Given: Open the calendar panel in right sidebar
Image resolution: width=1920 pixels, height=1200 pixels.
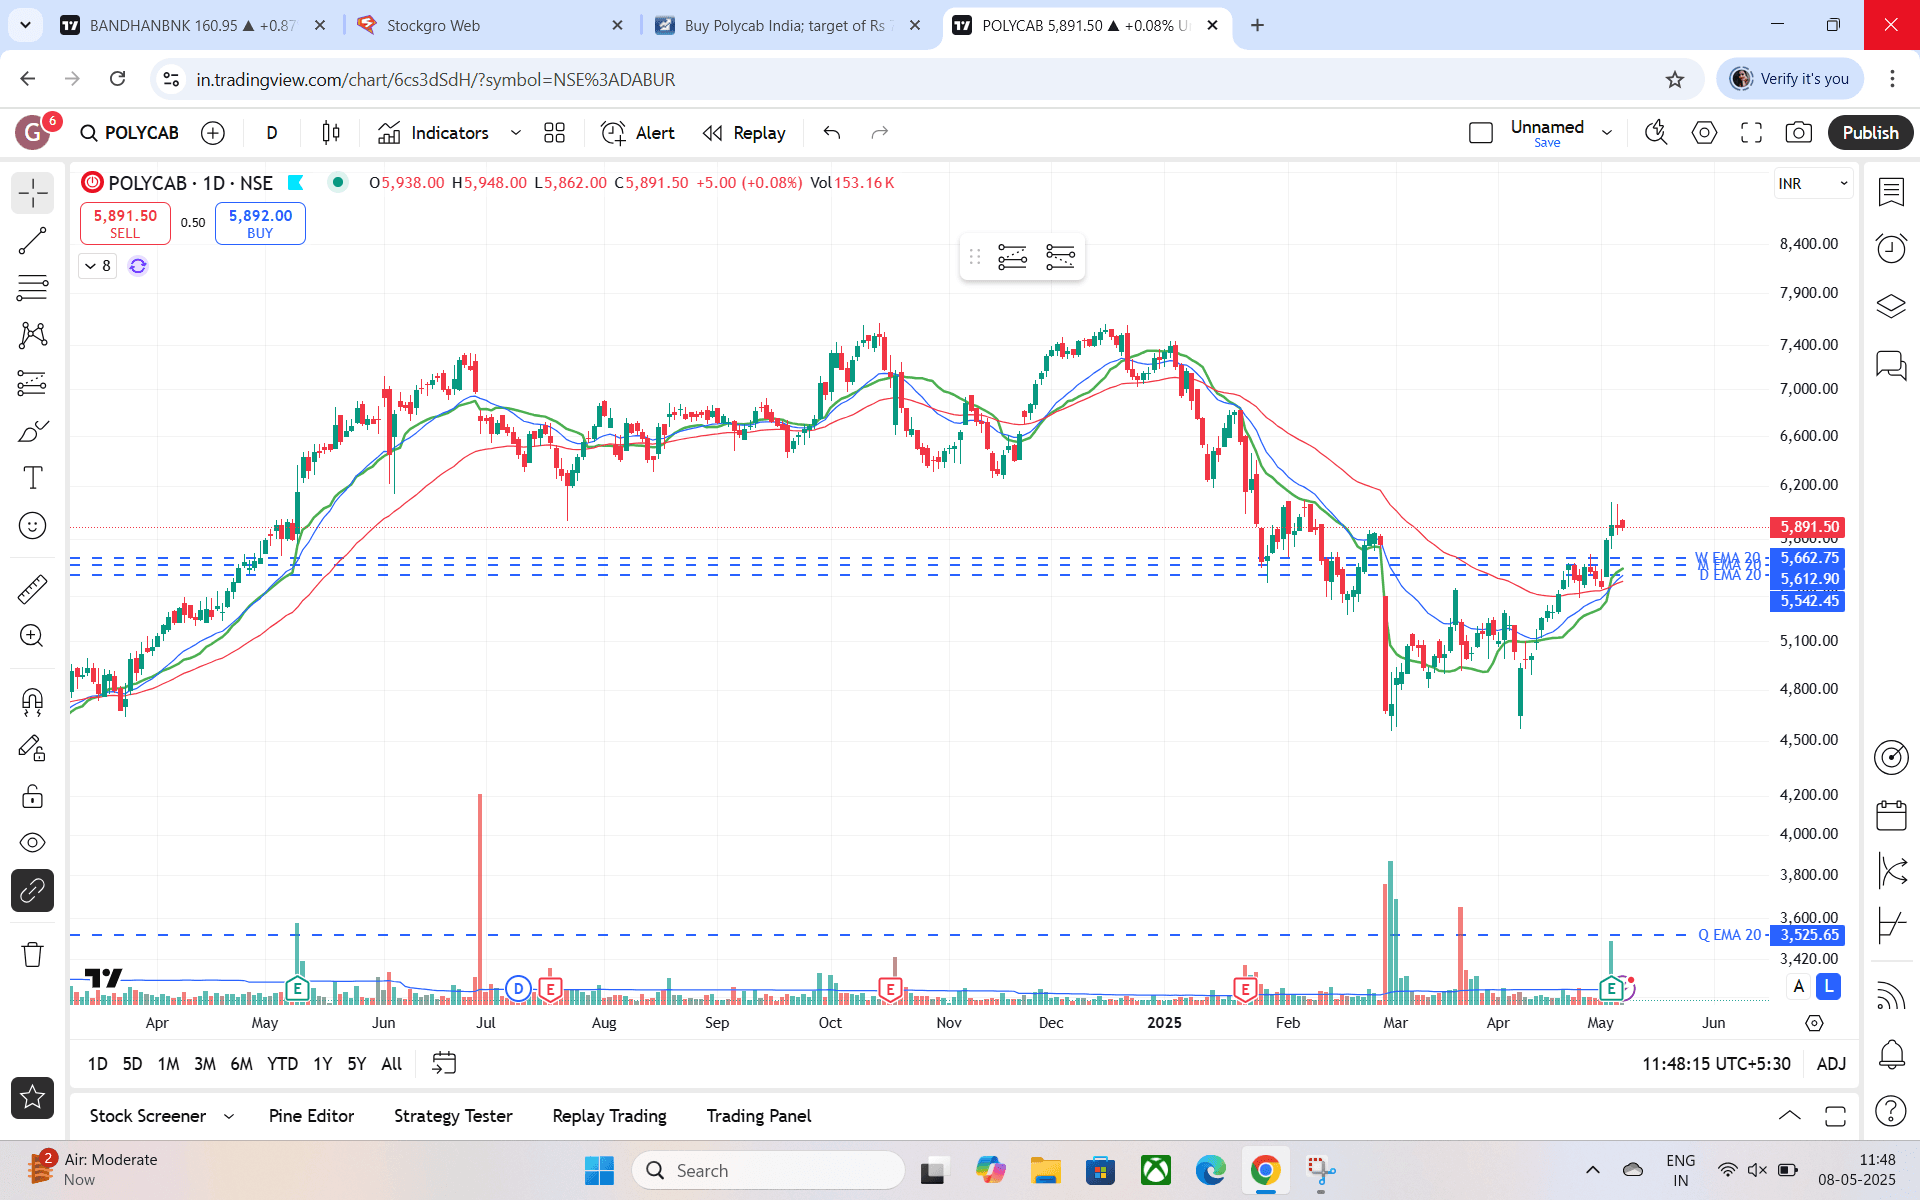Looking at the screenshot, I should [1891, 815].
